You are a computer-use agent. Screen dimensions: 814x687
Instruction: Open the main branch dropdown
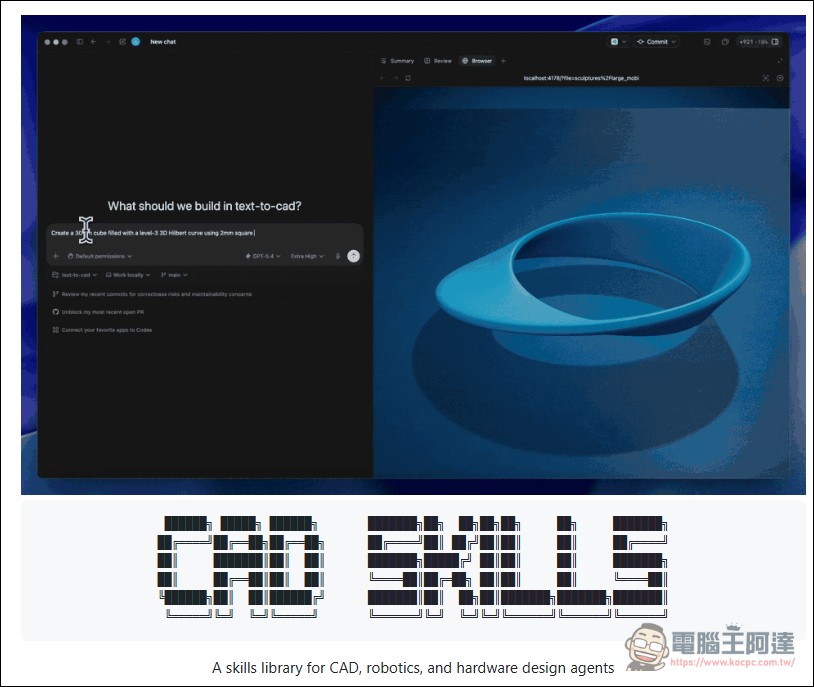[174, 275]
